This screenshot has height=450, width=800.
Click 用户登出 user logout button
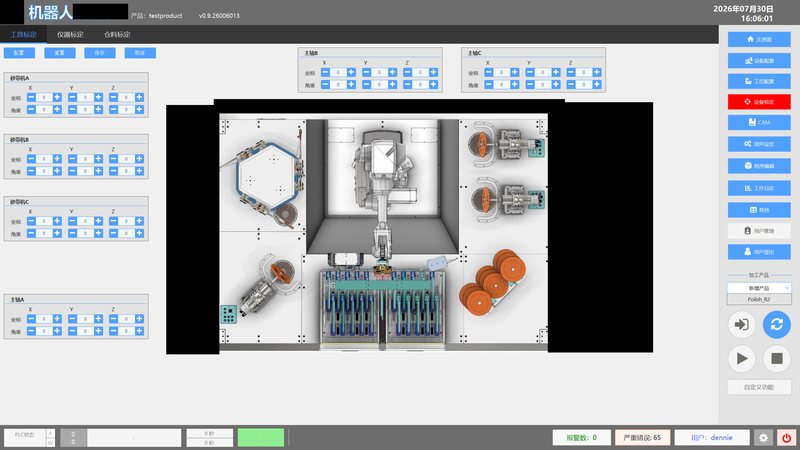click(x=759, y=252)
